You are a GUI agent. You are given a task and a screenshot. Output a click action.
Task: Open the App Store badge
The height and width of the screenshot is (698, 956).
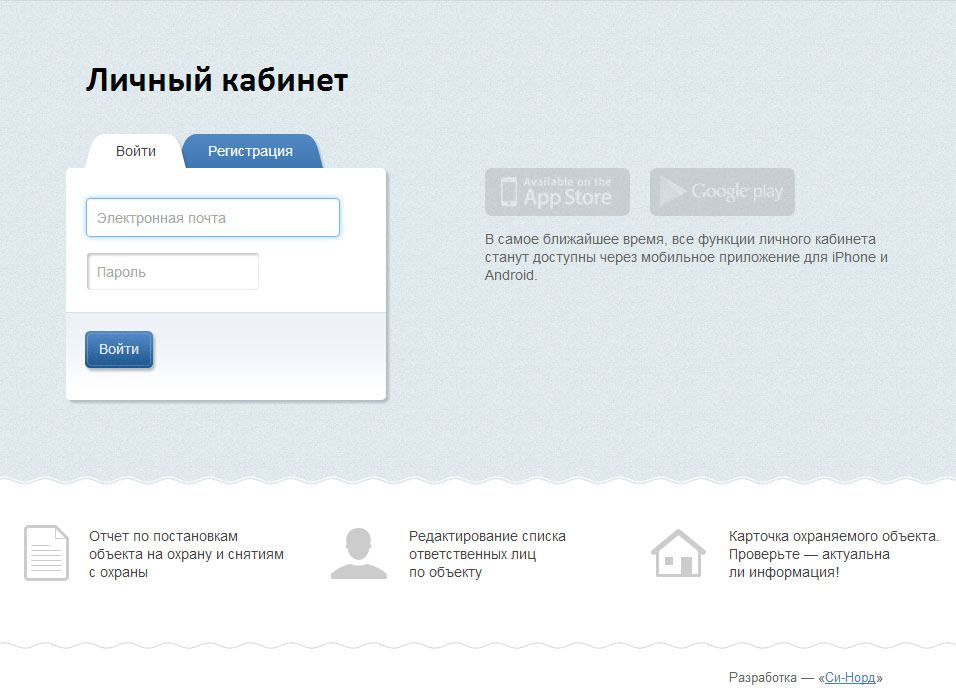point(557,192)
